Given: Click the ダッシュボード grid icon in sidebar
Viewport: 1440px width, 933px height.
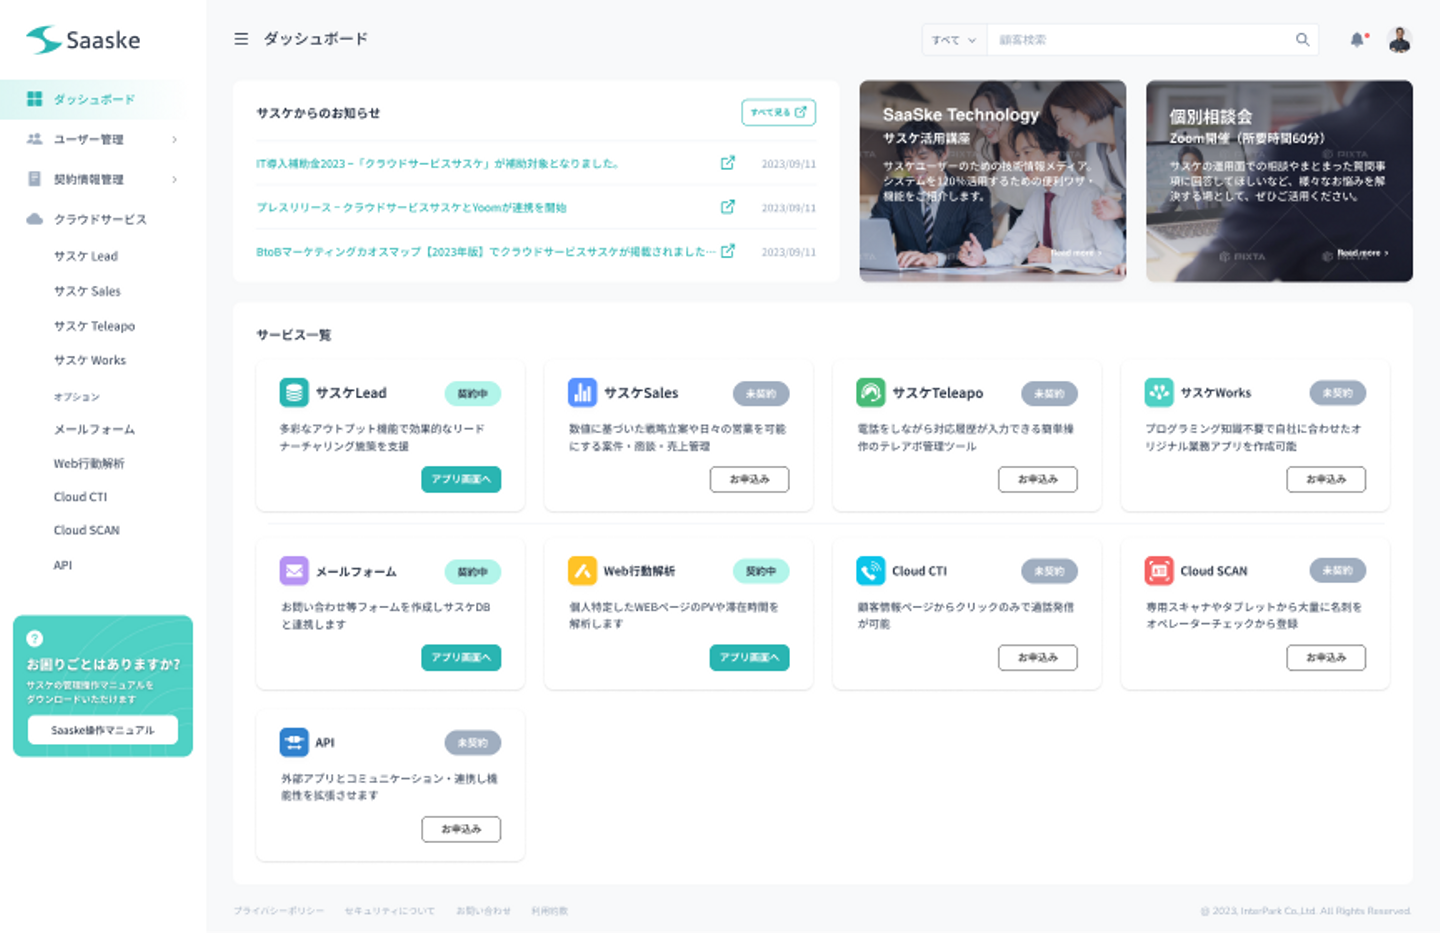Looking at the screenshot, I should pyautogui.click(x=35, y=99).
